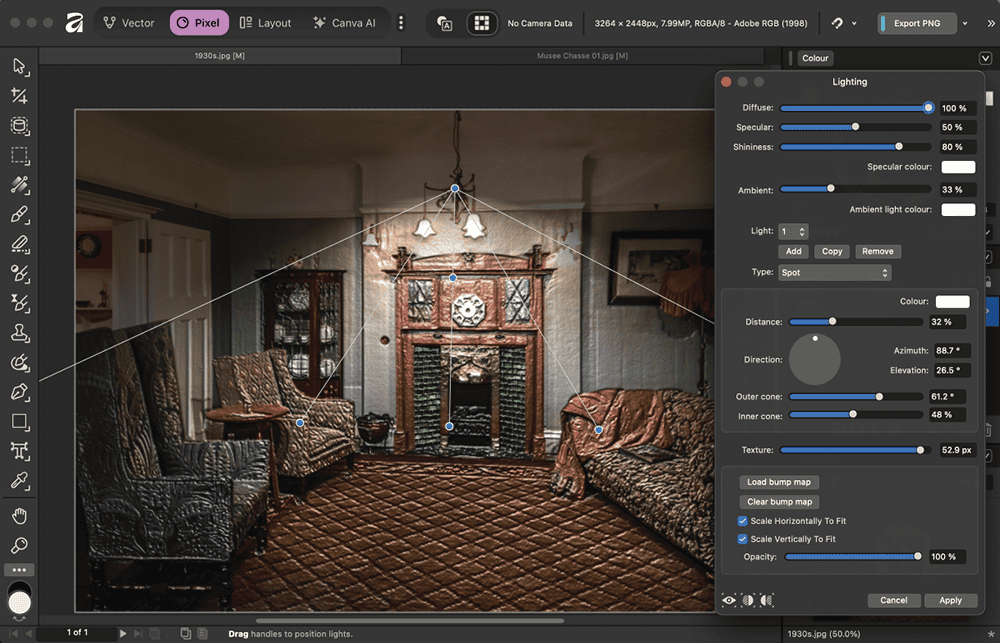Open the Export PNG options arrow
Screen dimensions: 1000x643
point(964,23)
